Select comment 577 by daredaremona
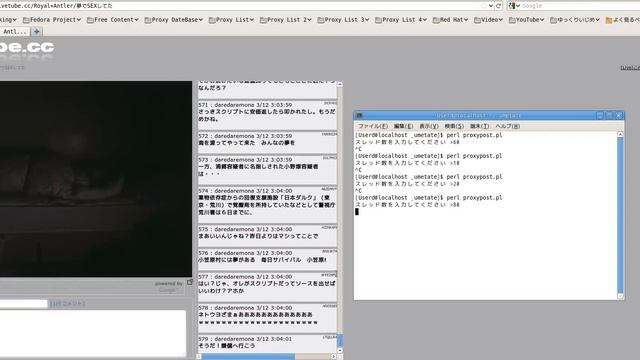 click(267, 287)
